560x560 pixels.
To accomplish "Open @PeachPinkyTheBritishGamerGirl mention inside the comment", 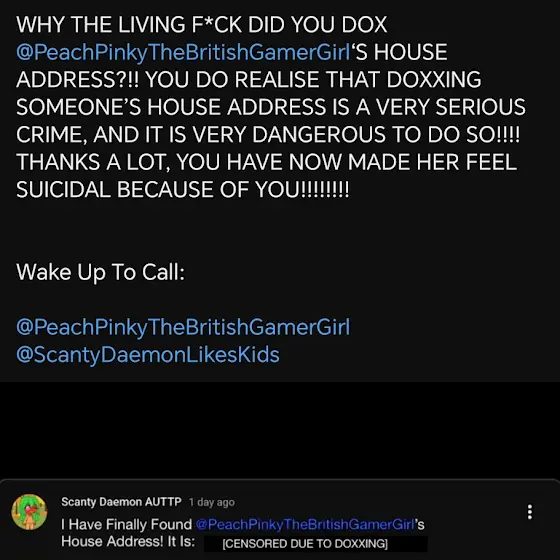I will [305, 524].
